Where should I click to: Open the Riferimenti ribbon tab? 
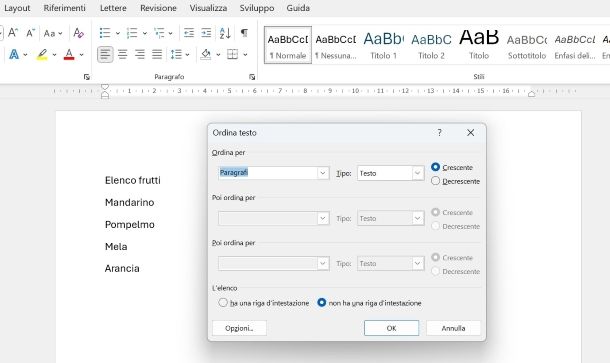click(x=64, y=8)
